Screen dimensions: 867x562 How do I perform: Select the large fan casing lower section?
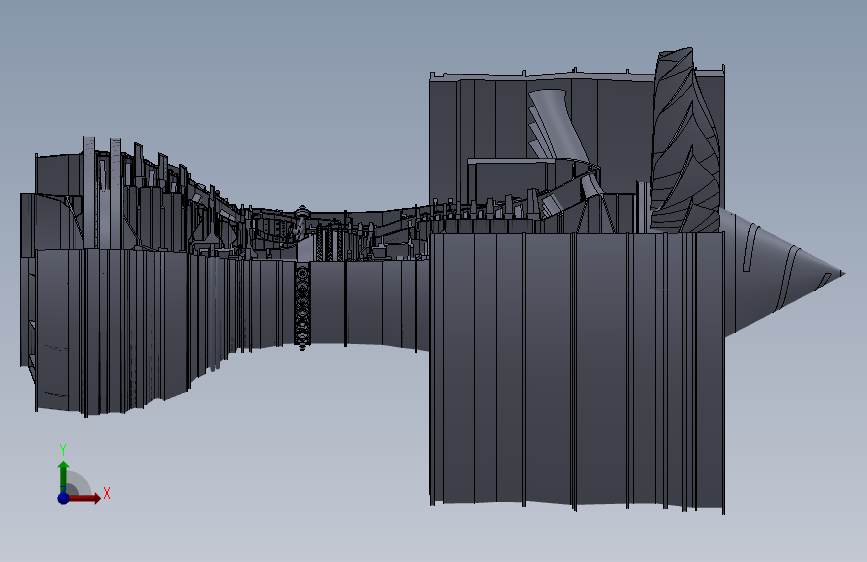click(x=577, y=370)
